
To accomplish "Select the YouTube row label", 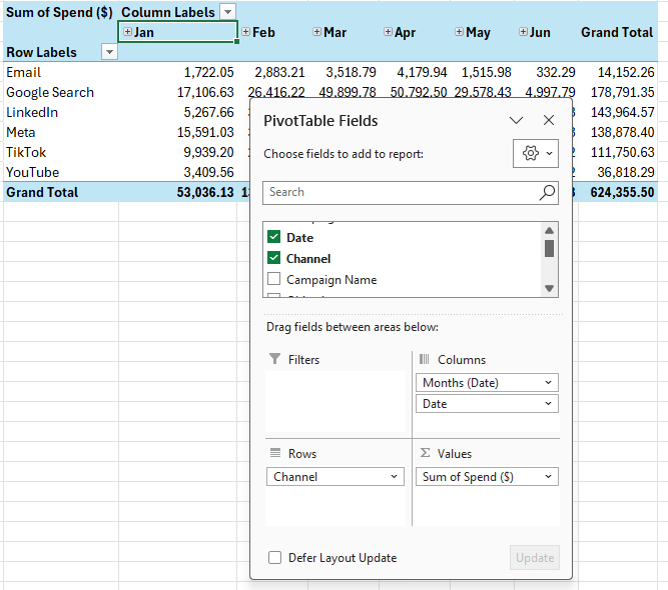I will [32, 172].
